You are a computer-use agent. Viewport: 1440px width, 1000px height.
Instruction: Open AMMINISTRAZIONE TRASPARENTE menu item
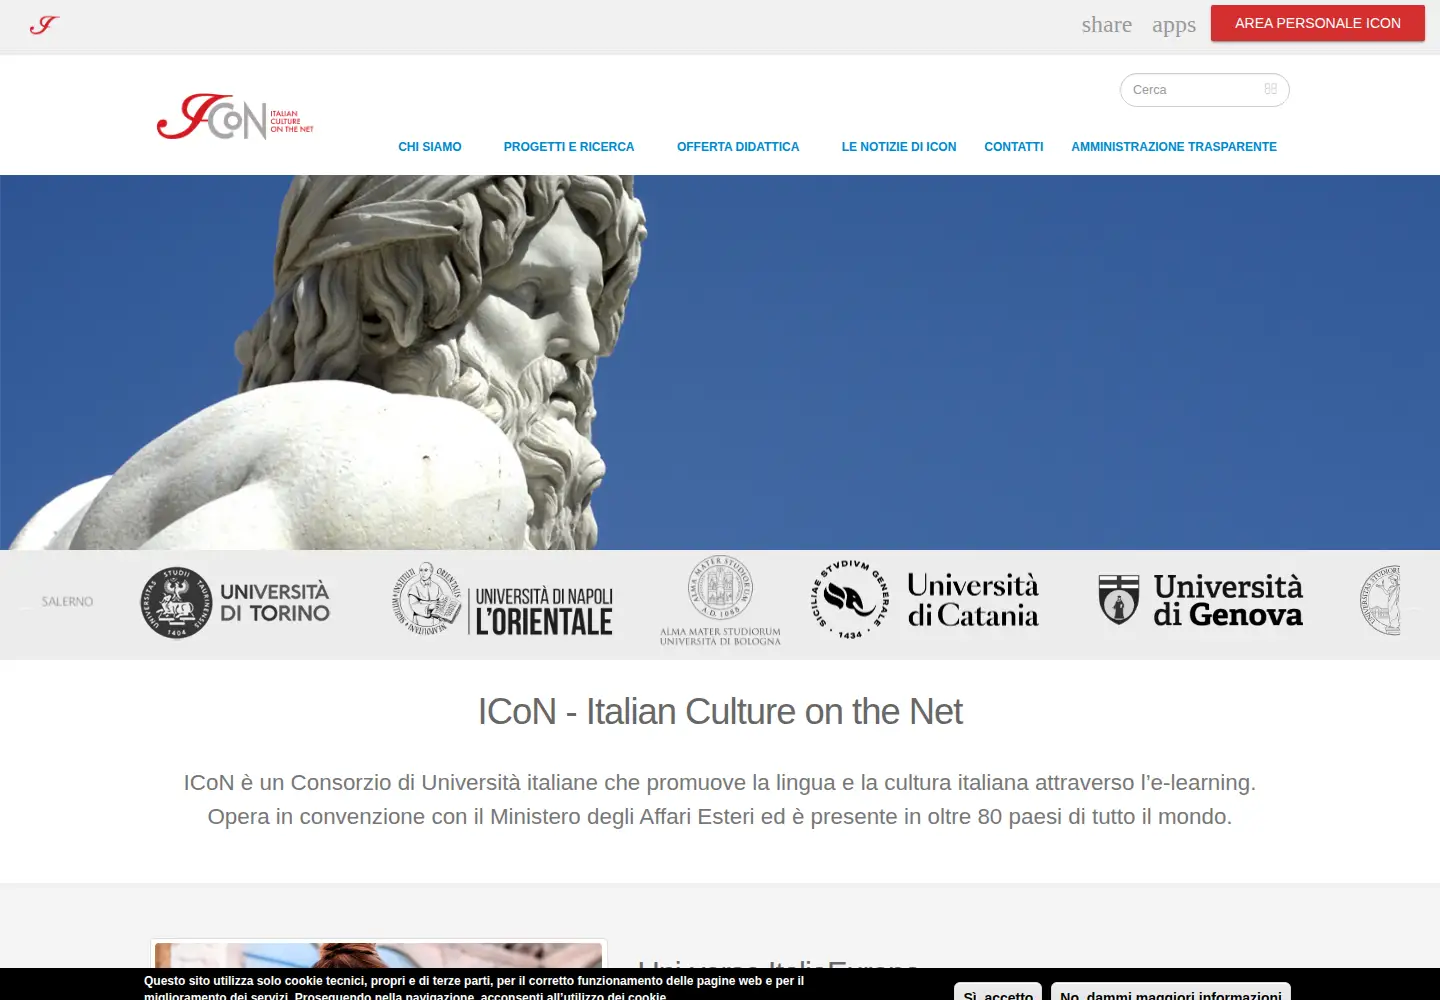[1174, 147]
